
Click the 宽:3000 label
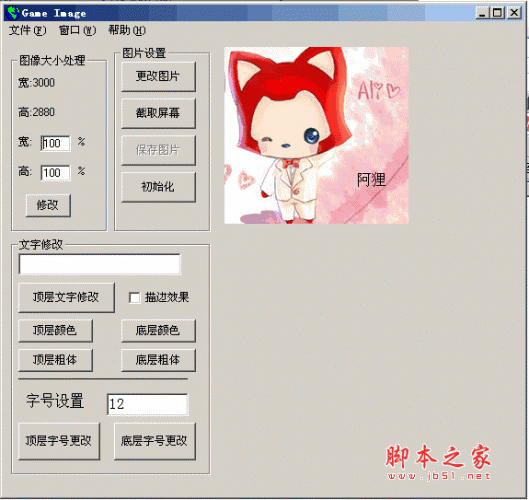[36, 83]
